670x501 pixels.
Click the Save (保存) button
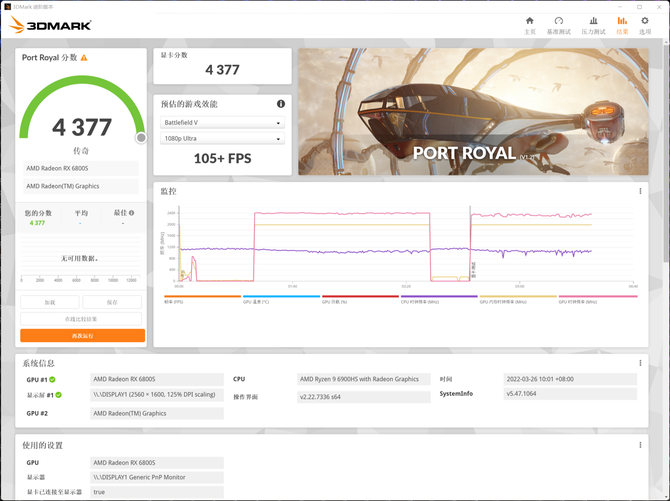coord(113,301)
